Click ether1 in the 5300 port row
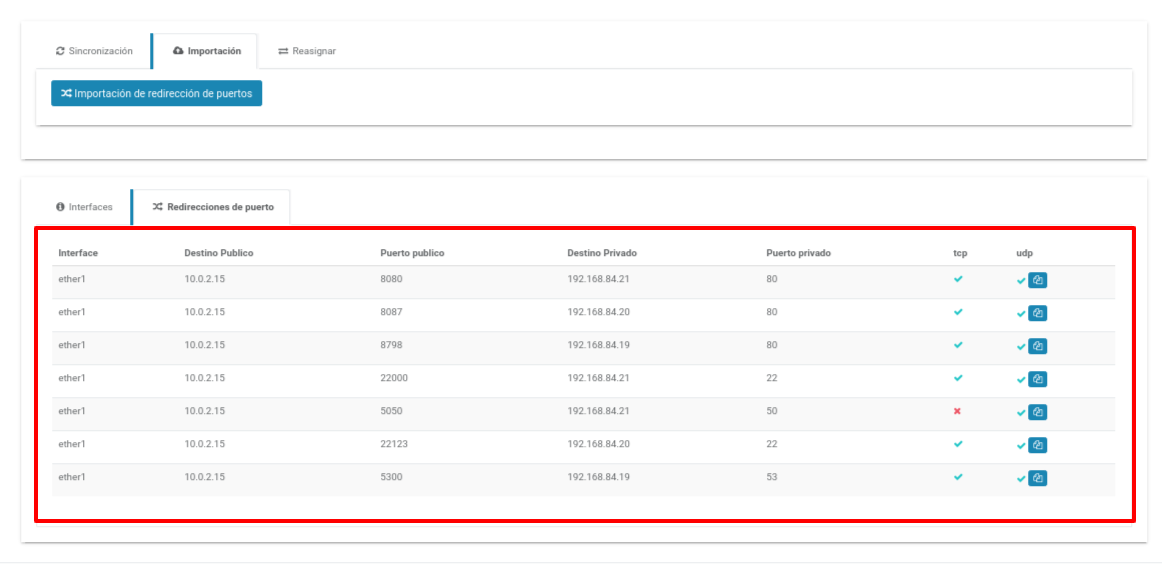The height and width of the screenshot is (564, 1162). pos(72,477)
